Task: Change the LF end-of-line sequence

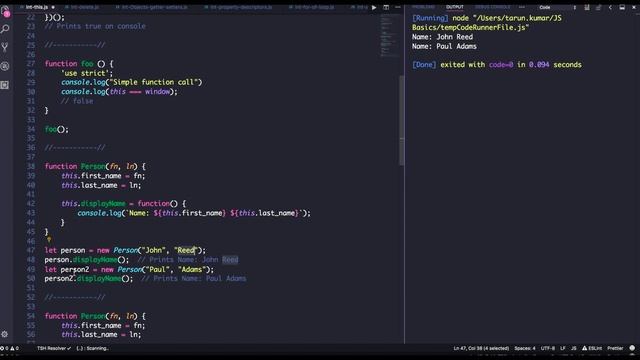Action: coord(563,348)
